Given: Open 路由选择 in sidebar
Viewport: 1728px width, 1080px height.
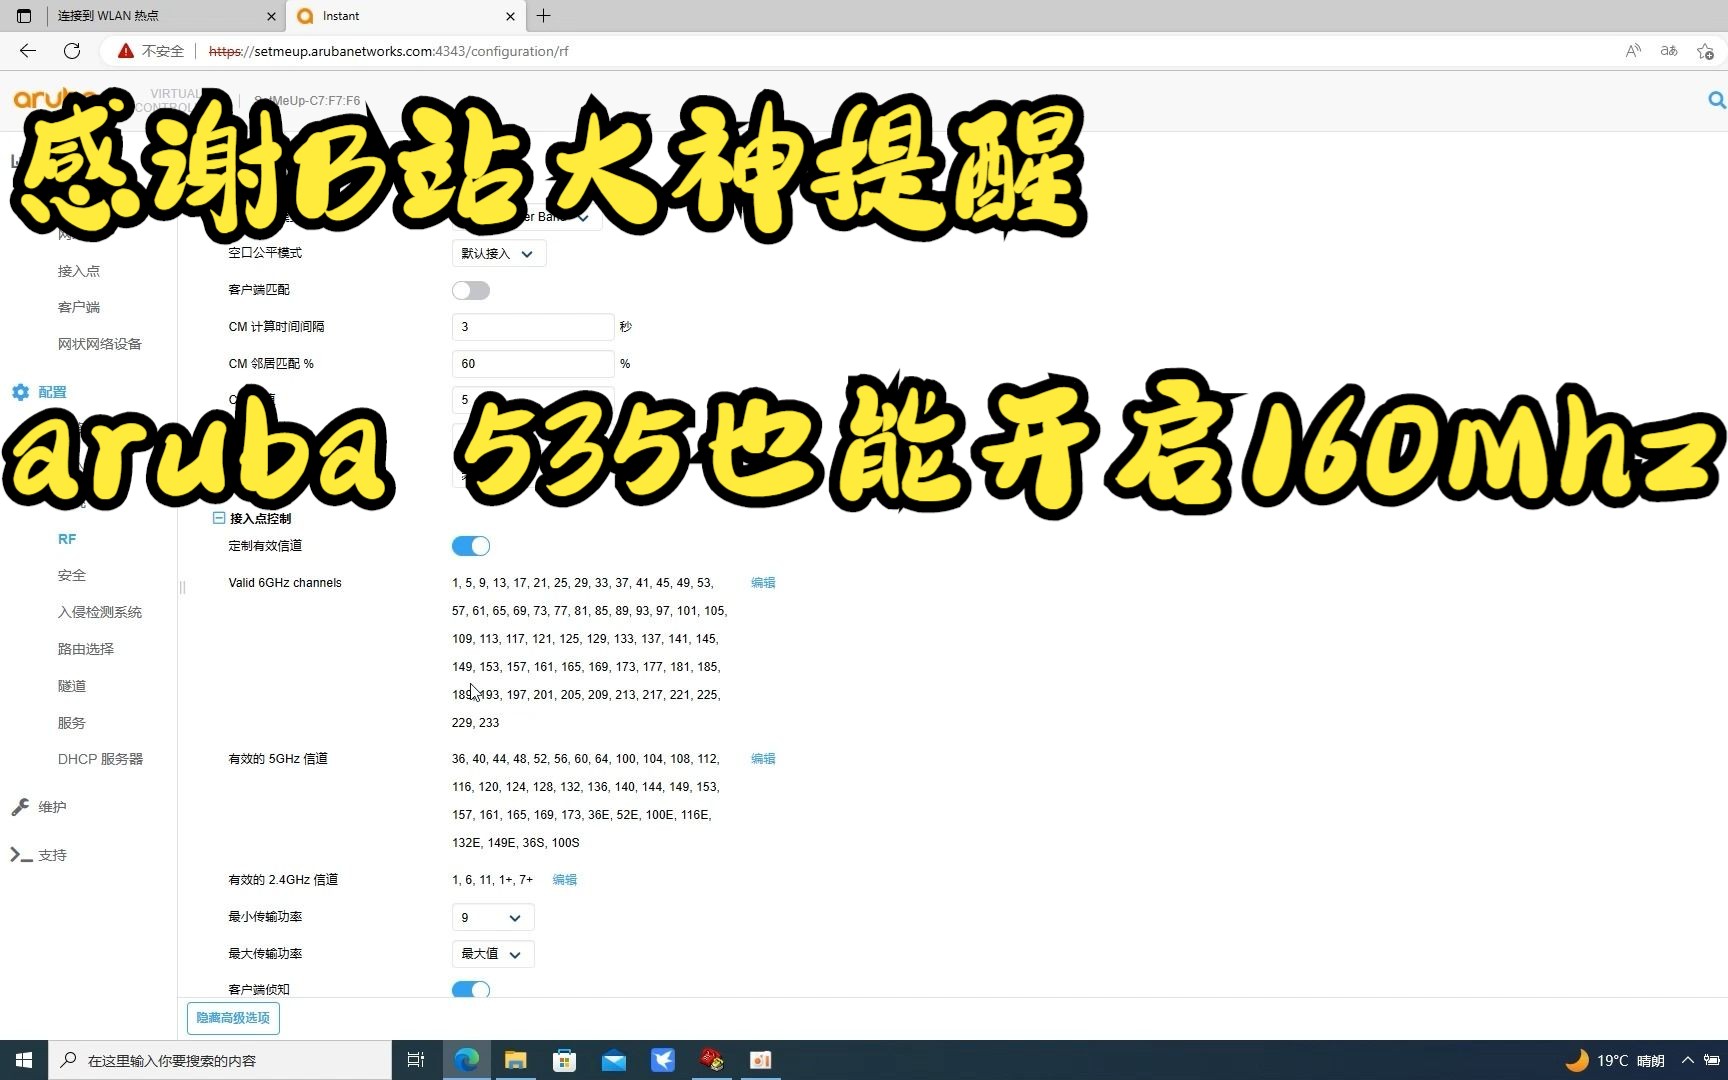Looking at the screenshot, I should click(86, 649).
